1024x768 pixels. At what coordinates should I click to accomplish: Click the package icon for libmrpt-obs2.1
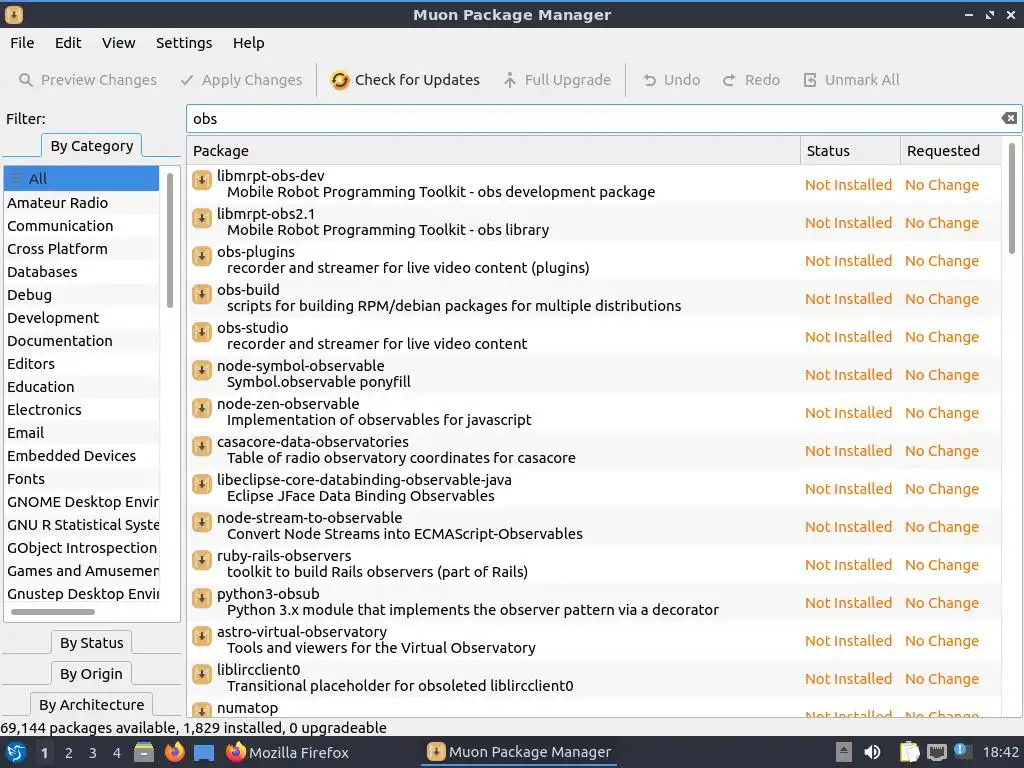coord(202,217)
